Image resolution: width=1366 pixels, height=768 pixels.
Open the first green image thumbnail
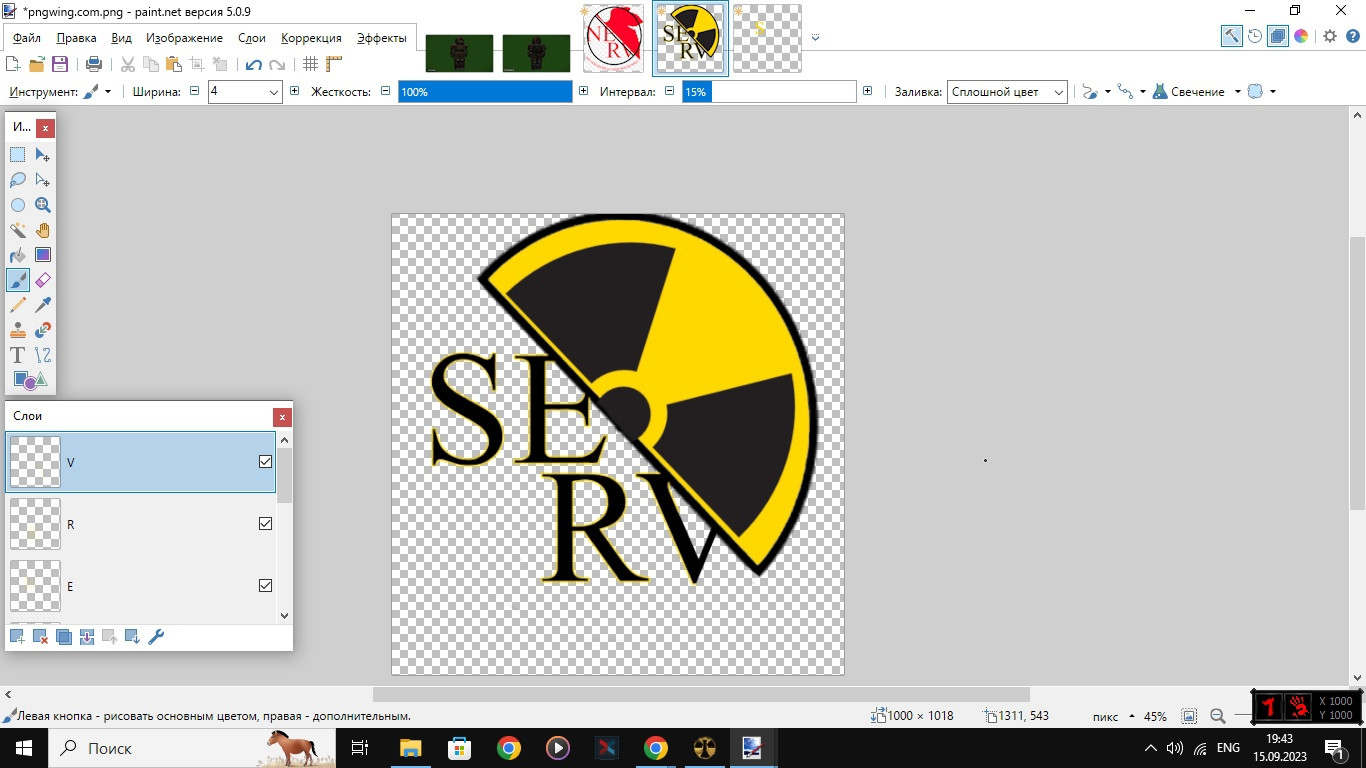[x=460, y=53]
